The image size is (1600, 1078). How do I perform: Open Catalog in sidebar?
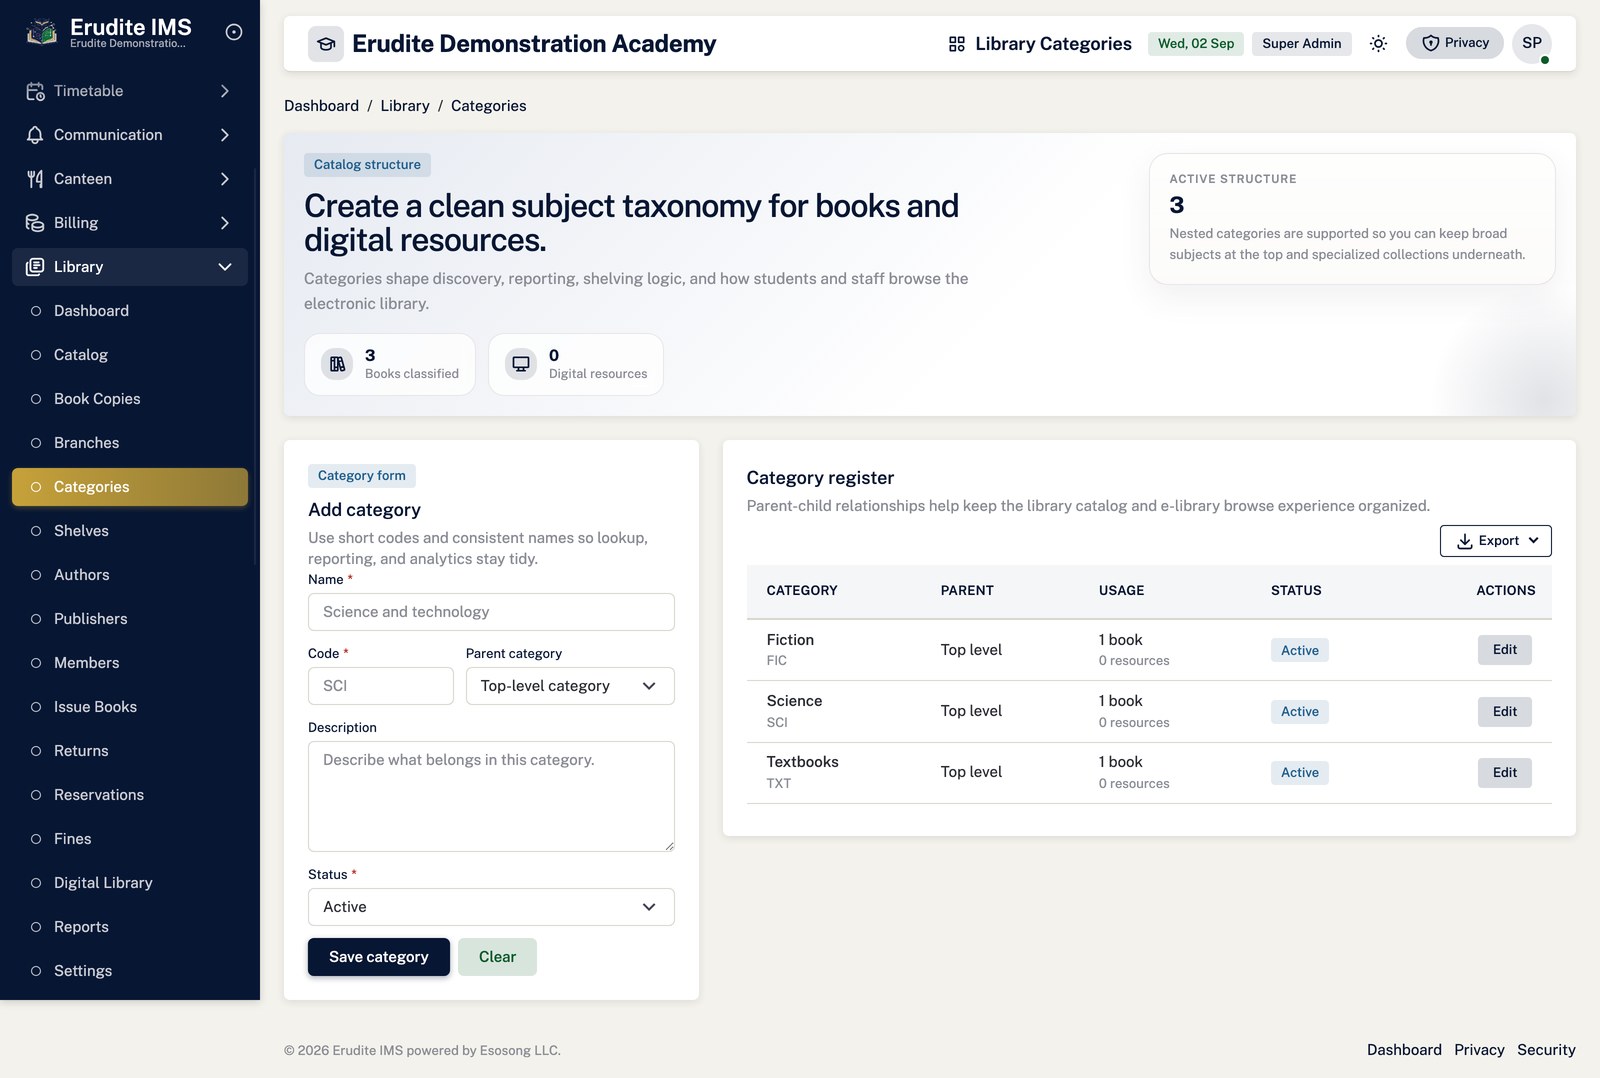pyautogui.click(x=130, y=355)
